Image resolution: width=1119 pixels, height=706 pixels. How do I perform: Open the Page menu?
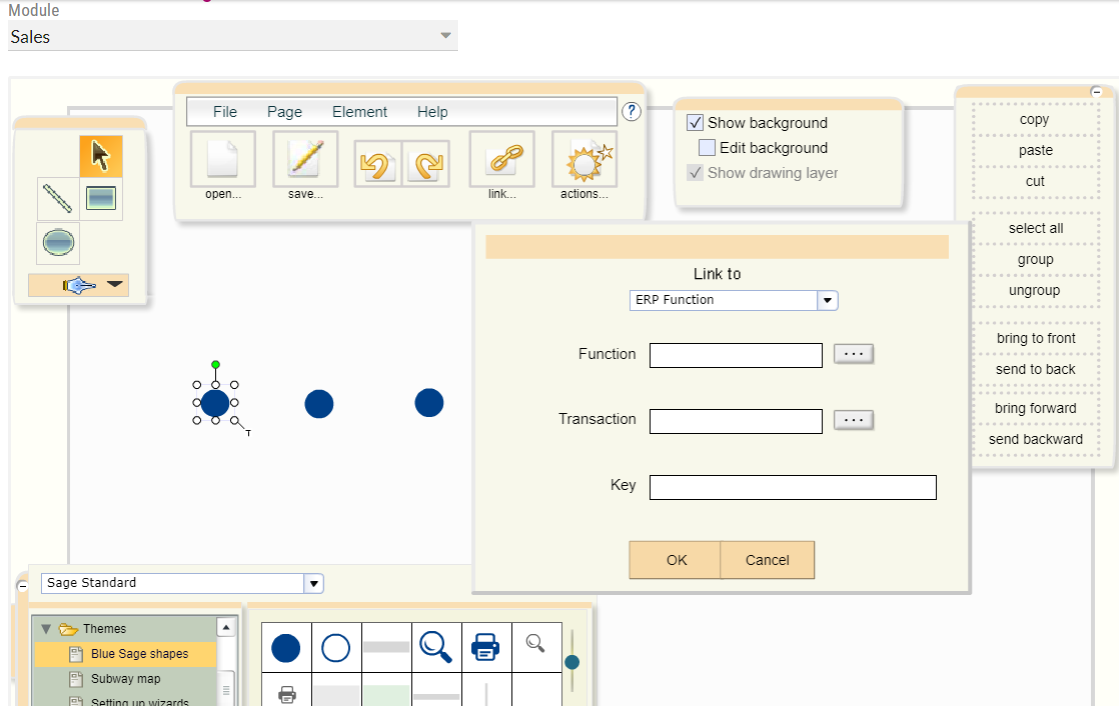284,111
